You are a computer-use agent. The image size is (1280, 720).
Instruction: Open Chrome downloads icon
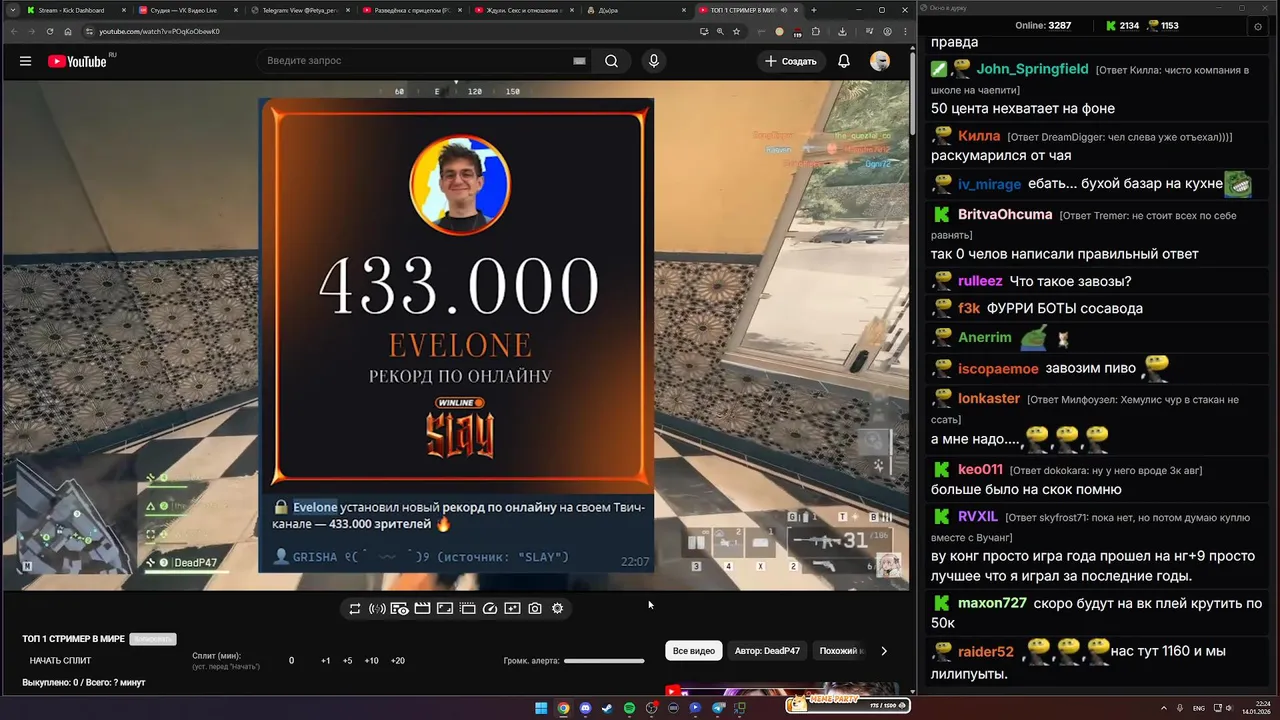point(842,31)
